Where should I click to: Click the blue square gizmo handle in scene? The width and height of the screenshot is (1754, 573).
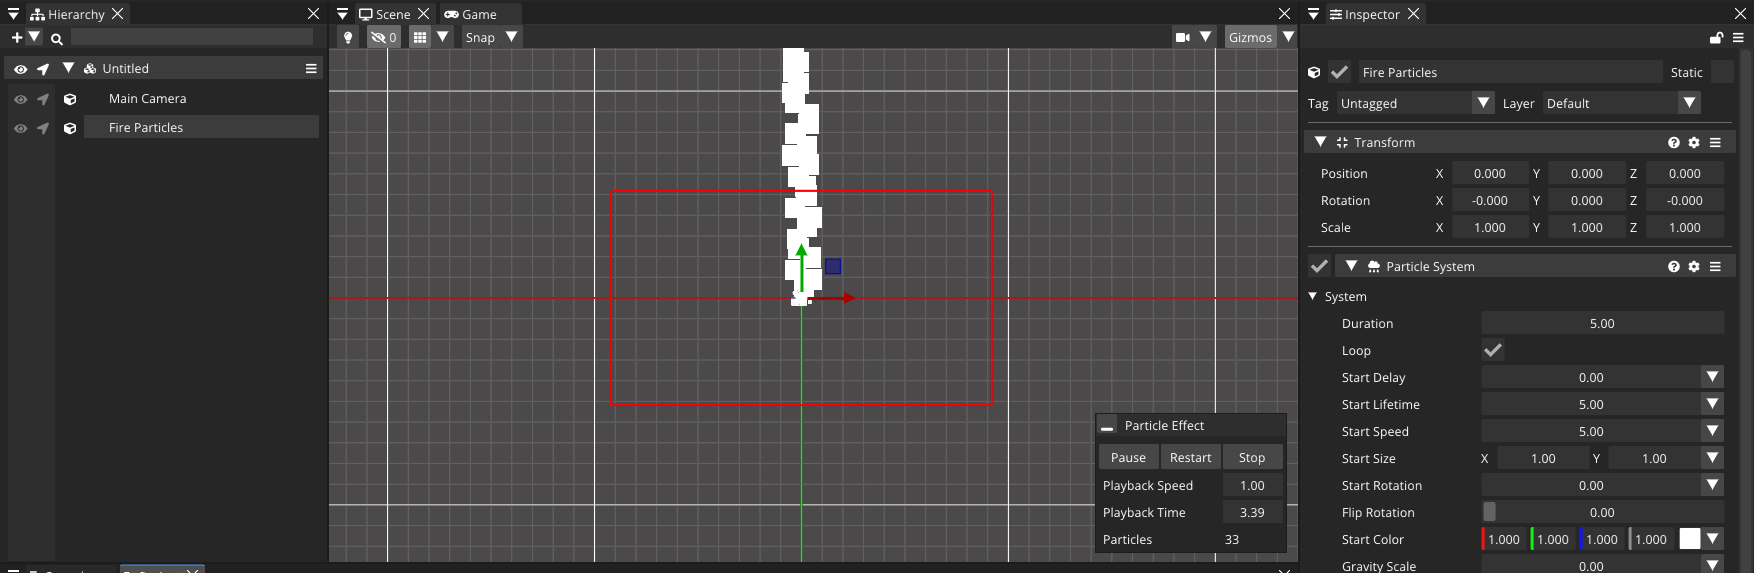tap(833, 266)
